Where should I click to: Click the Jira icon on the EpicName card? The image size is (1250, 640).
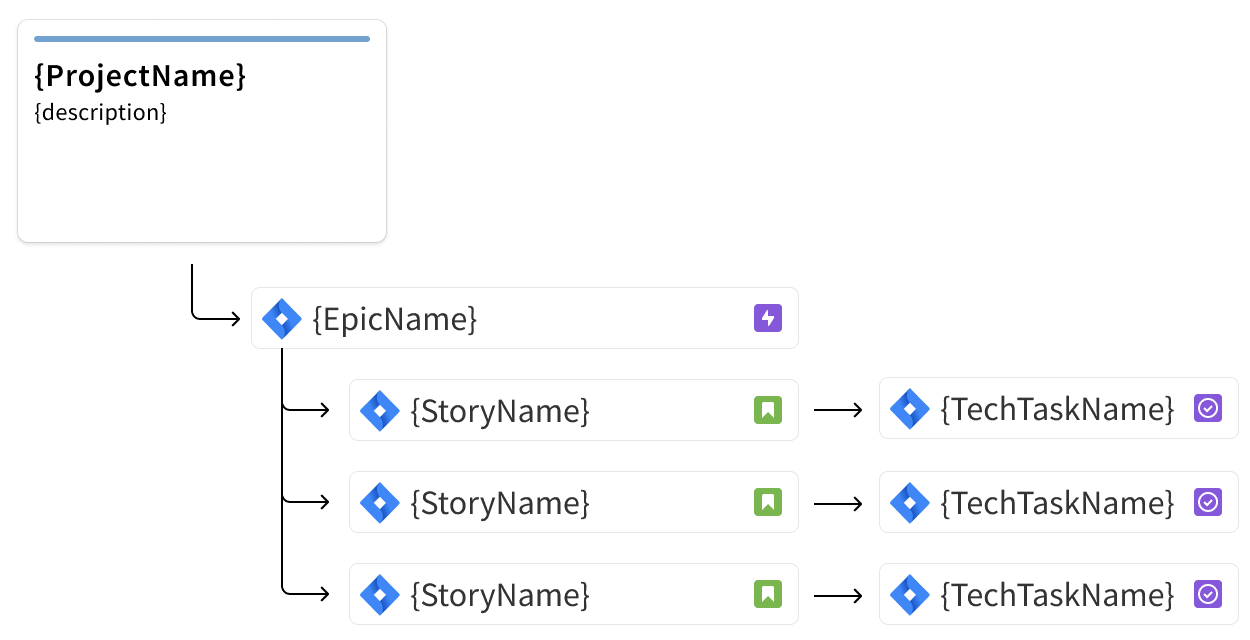[281, 319]
